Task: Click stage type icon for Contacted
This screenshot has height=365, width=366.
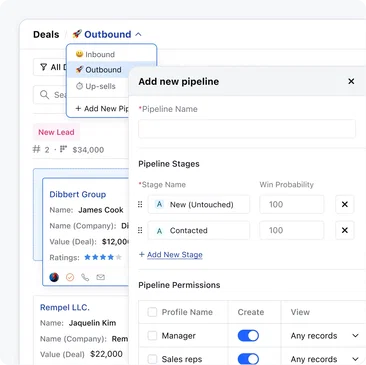Action: coord(159,231)
